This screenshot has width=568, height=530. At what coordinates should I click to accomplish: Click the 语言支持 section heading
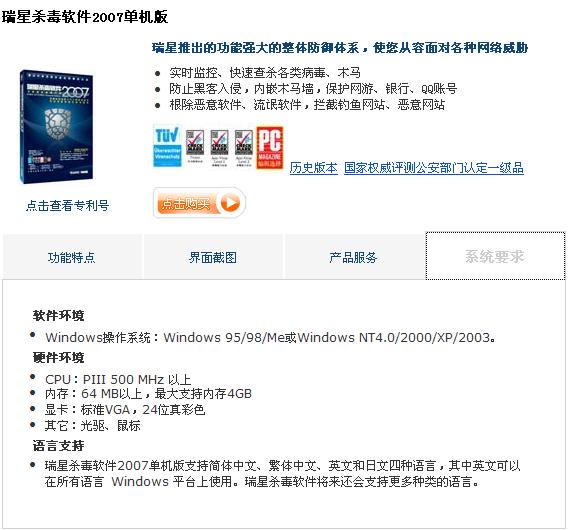click(x=58, y=446)
